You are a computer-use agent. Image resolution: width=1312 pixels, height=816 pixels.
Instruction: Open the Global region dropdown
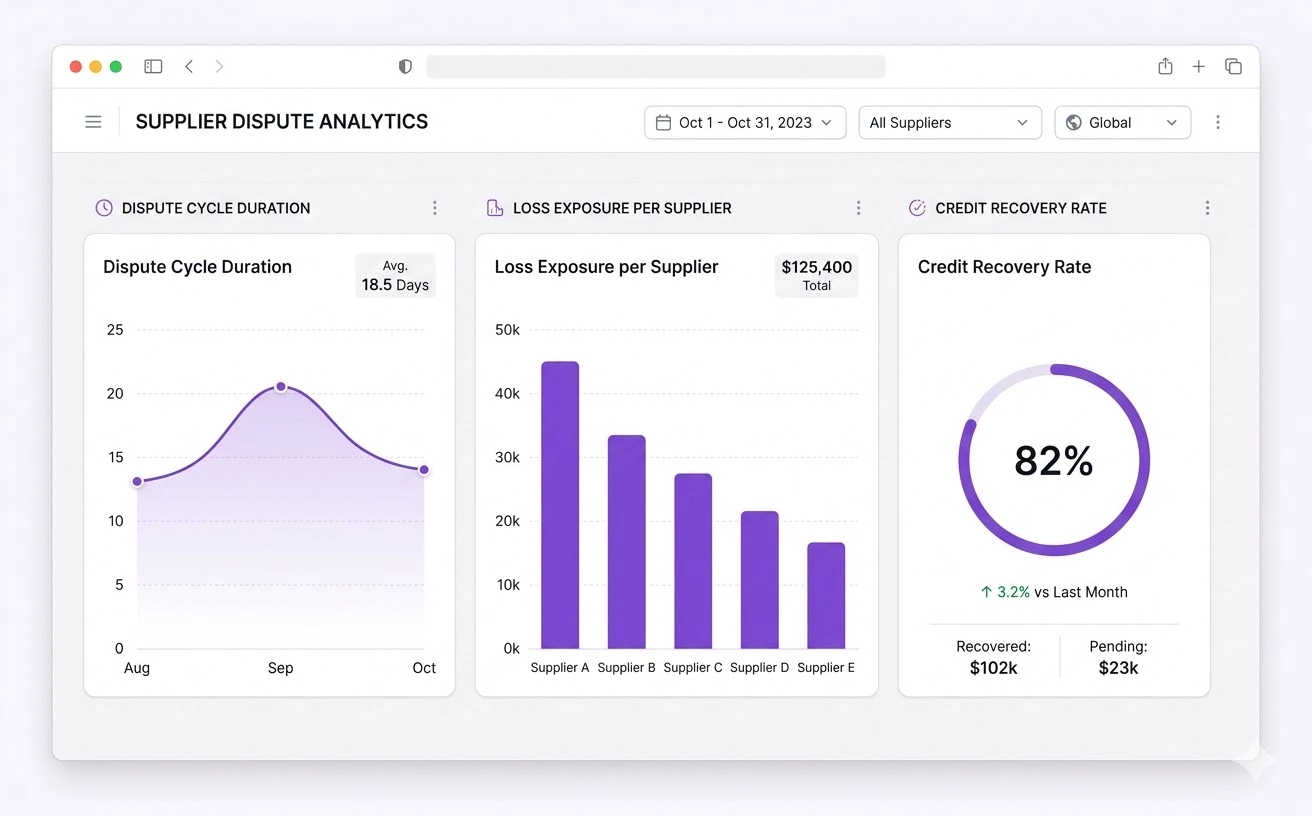[1123, 122]
